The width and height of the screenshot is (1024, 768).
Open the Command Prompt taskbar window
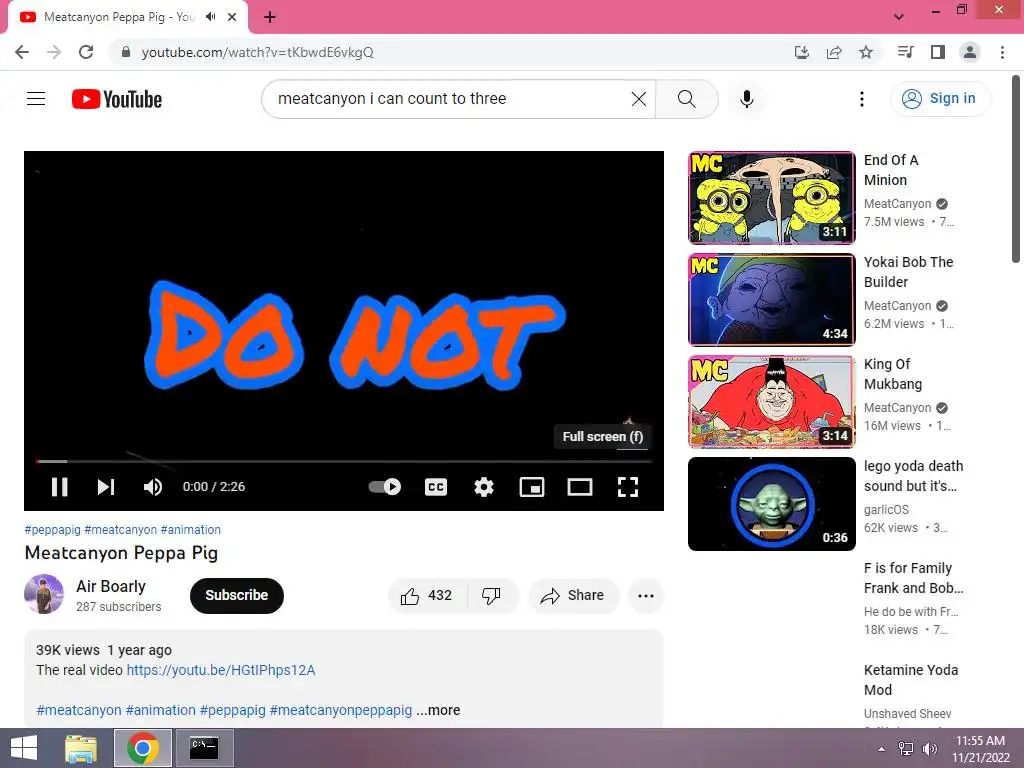click(x=204, y=748)
